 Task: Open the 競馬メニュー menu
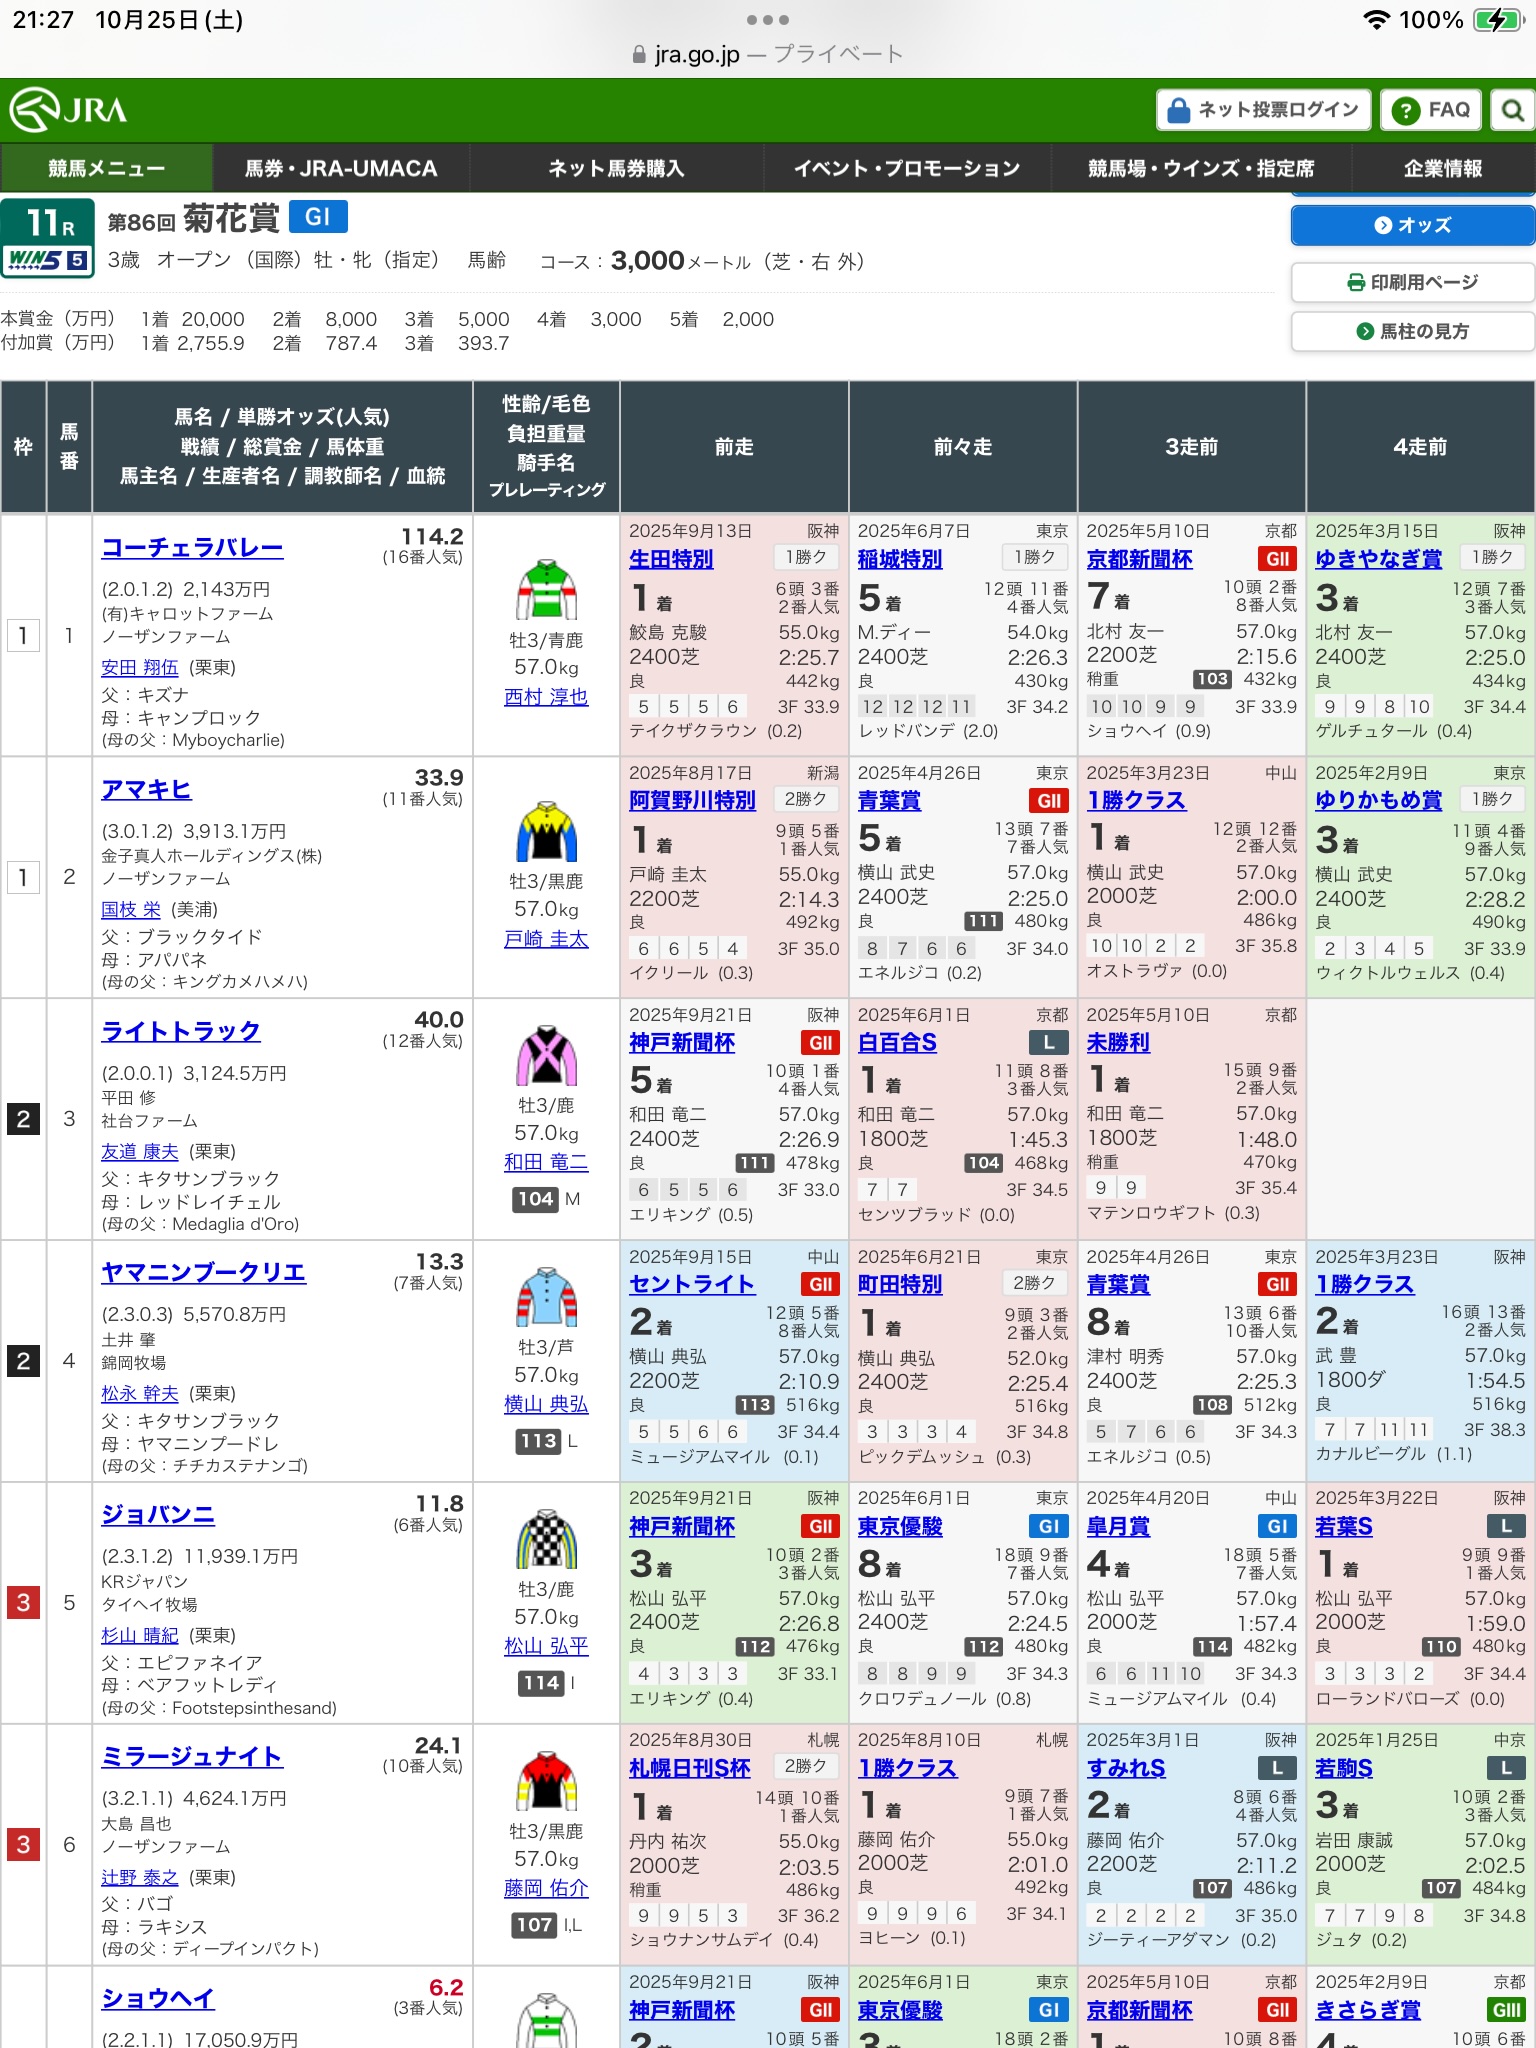106,168
